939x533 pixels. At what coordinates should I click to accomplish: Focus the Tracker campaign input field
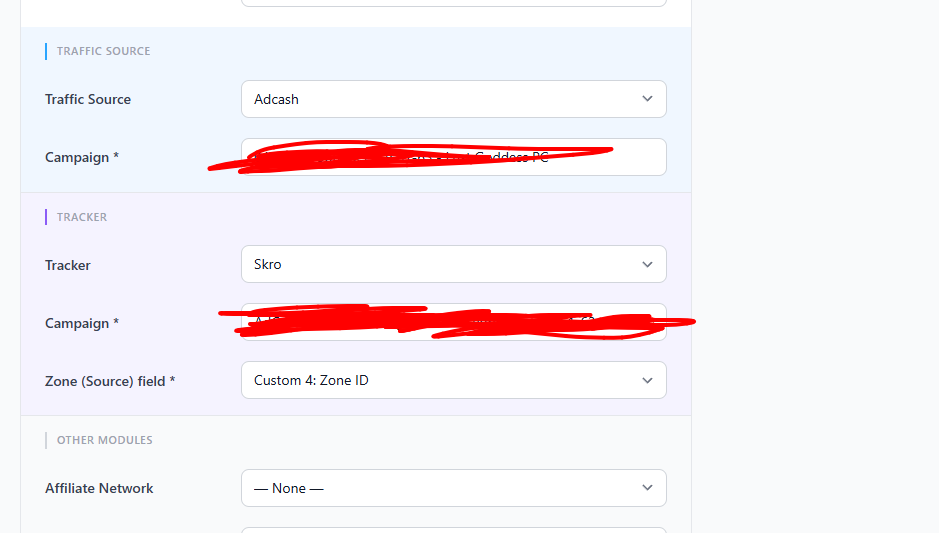coord(454,322)
